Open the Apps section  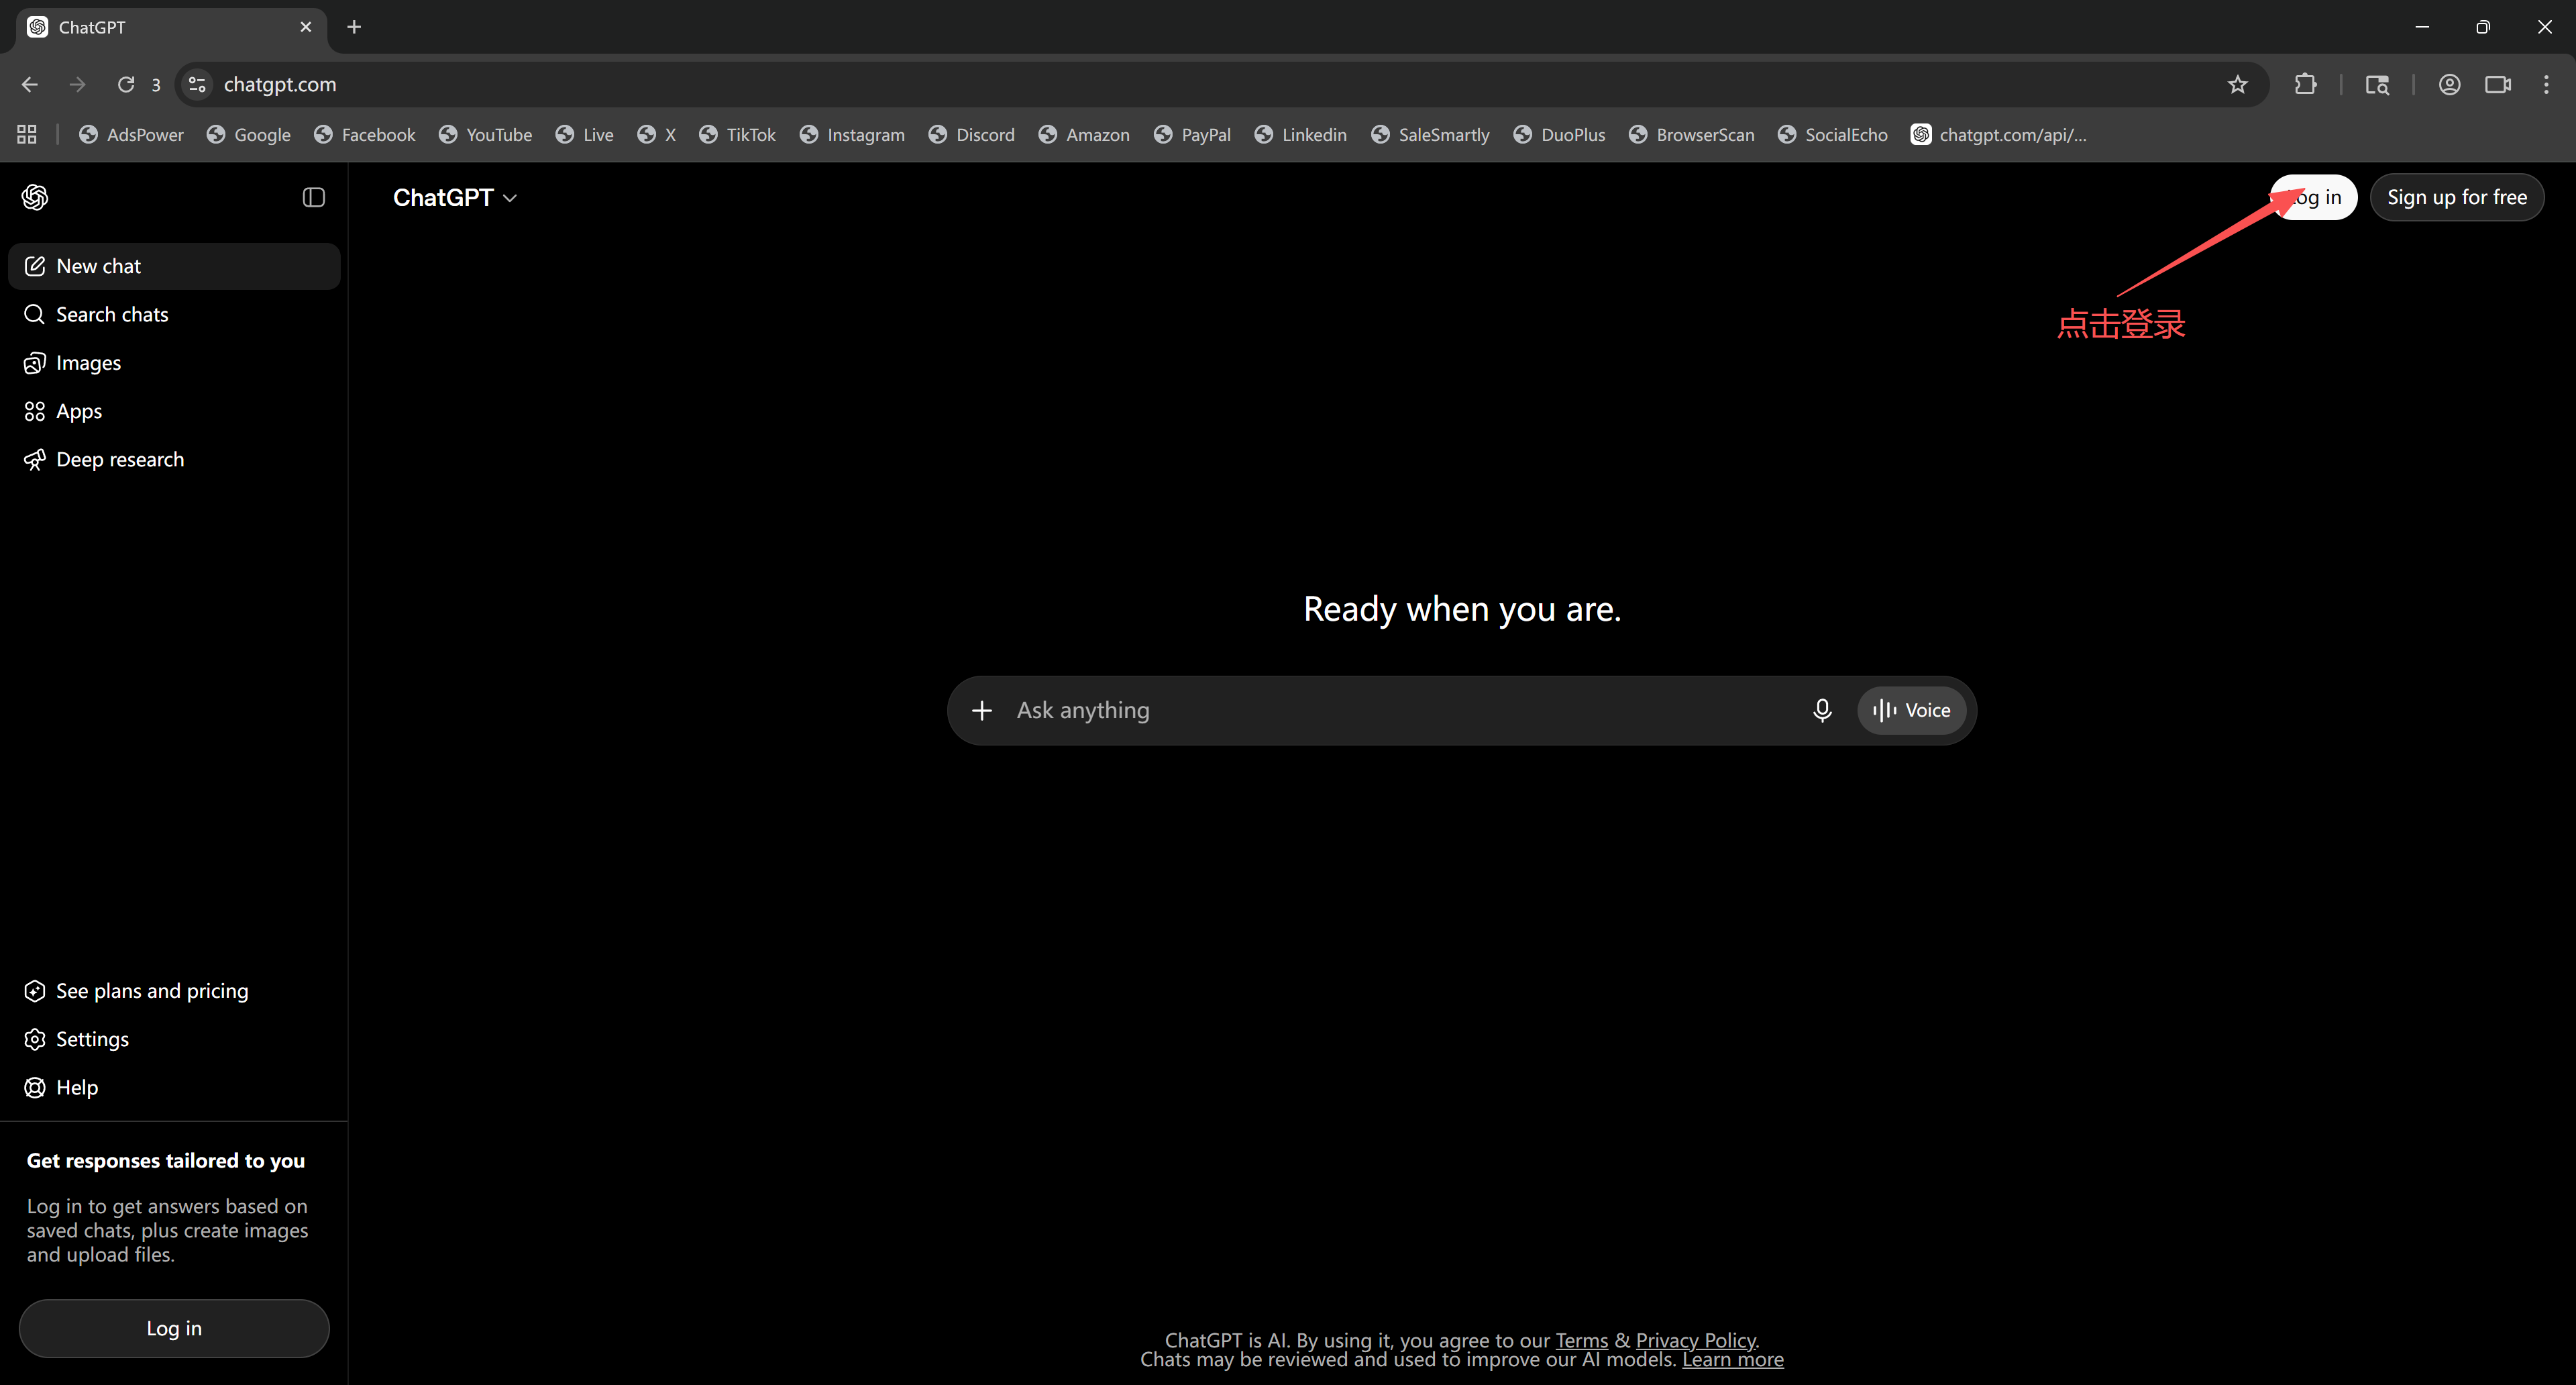(x=174, y=411)
